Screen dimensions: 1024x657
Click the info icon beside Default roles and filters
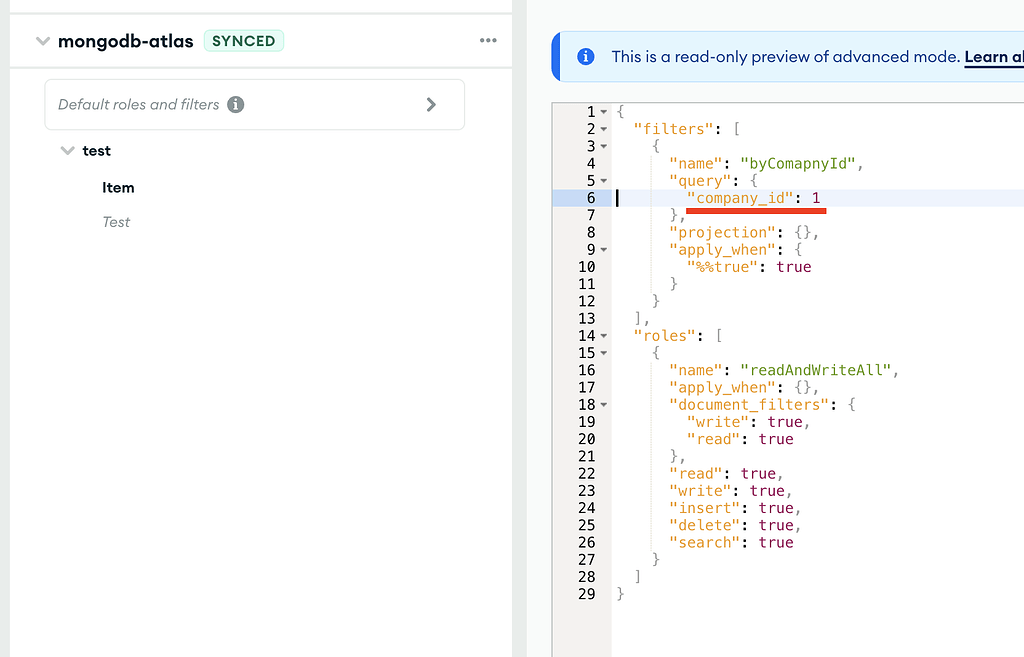click(x=236, y=105)
